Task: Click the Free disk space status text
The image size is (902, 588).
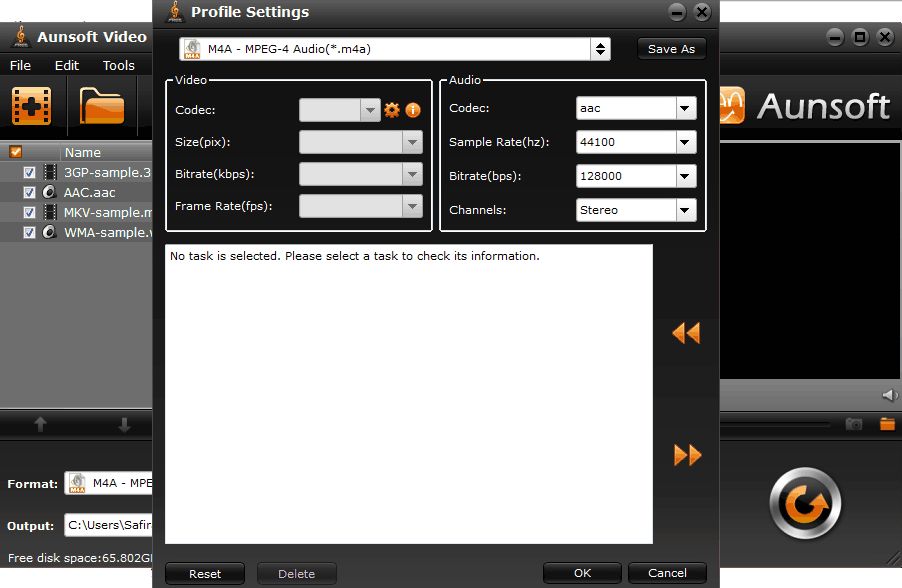Action: click(80, 558)
